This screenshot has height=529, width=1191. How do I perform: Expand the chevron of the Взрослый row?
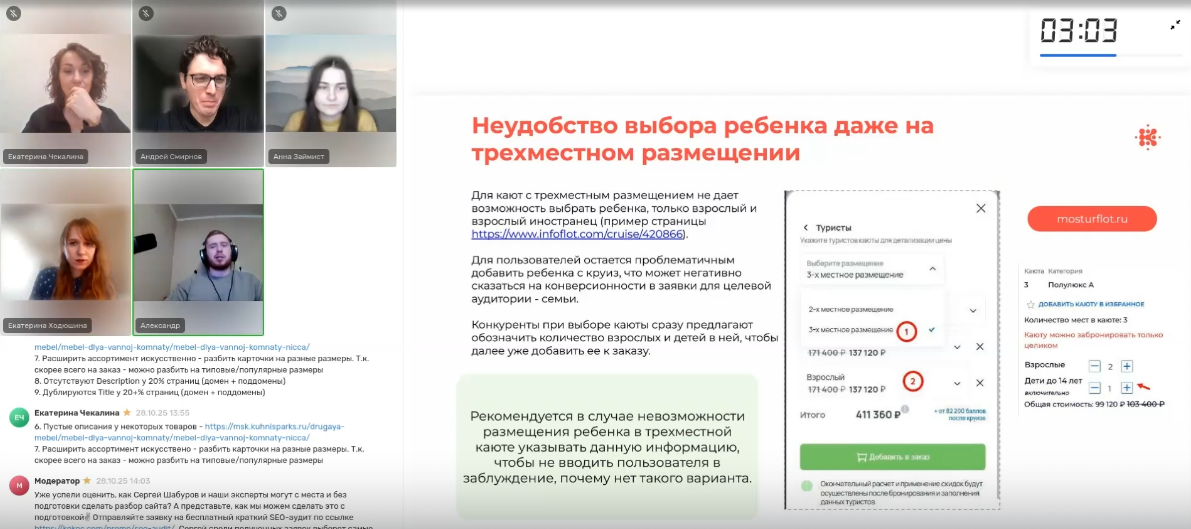pos(957,383)
